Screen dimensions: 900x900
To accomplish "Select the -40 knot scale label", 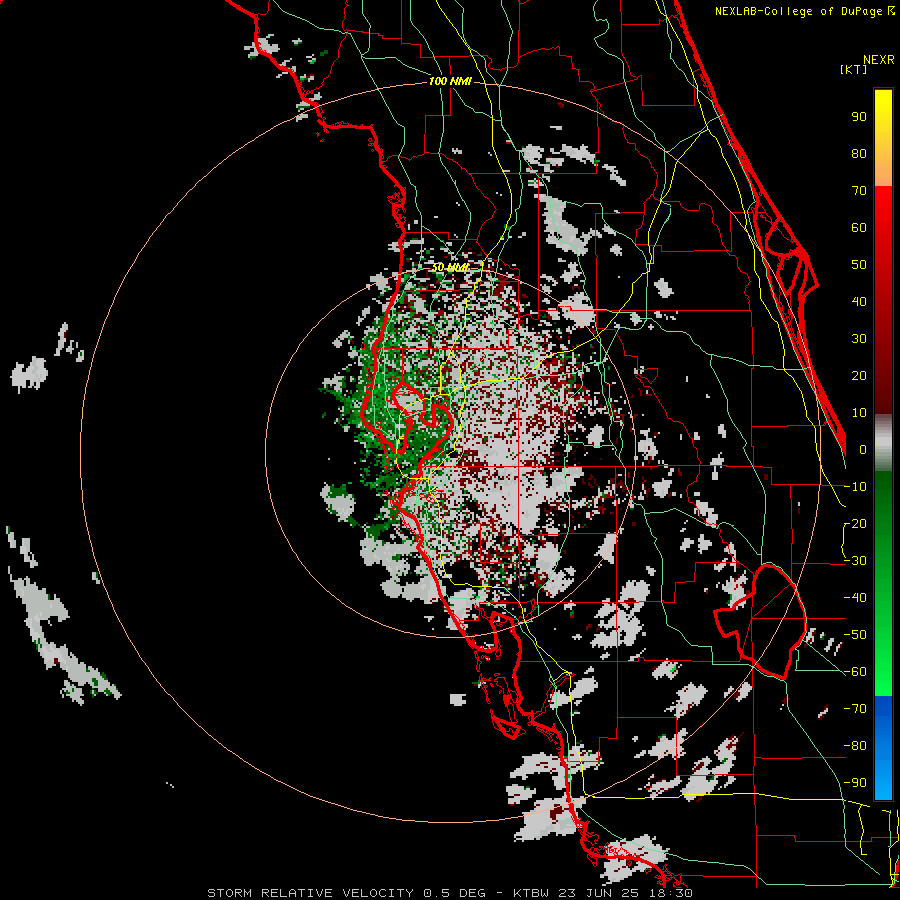I will 855,598.
